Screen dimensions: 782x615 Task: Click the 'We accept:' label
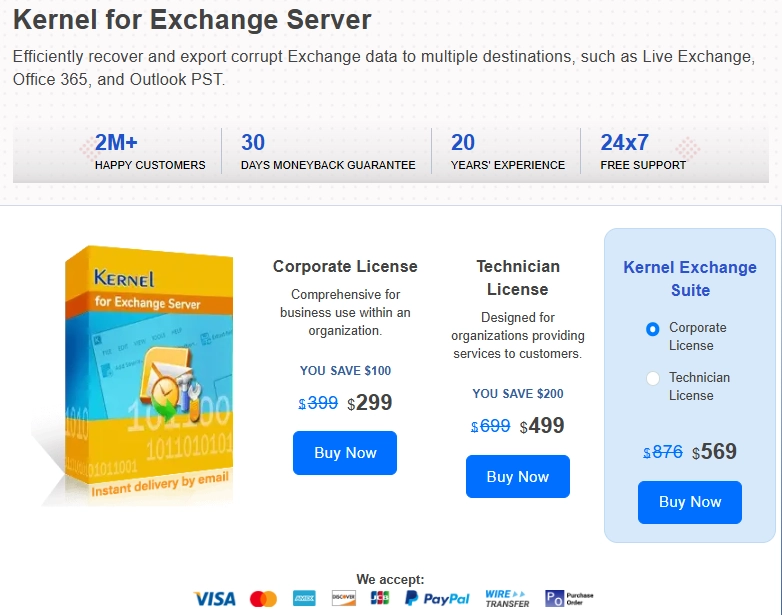(390, 579)
